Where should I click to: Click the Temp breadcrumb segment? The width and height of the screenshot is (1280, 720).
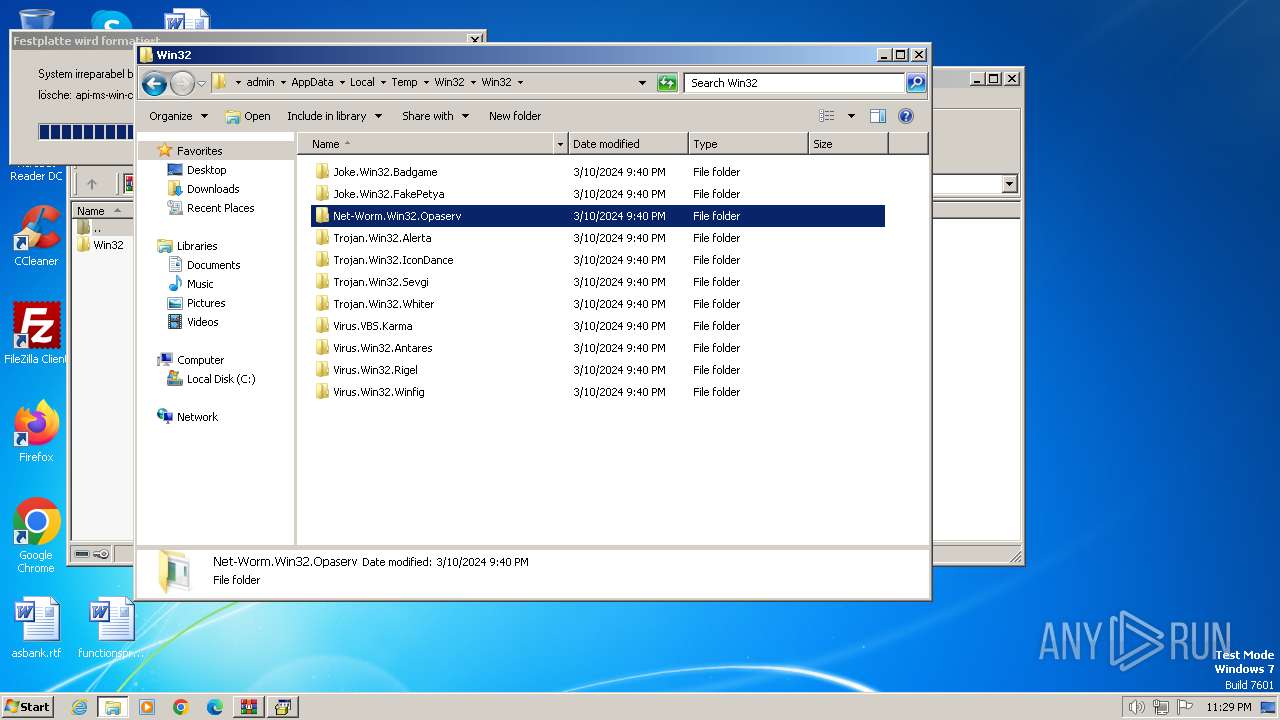tap(404, 83)
